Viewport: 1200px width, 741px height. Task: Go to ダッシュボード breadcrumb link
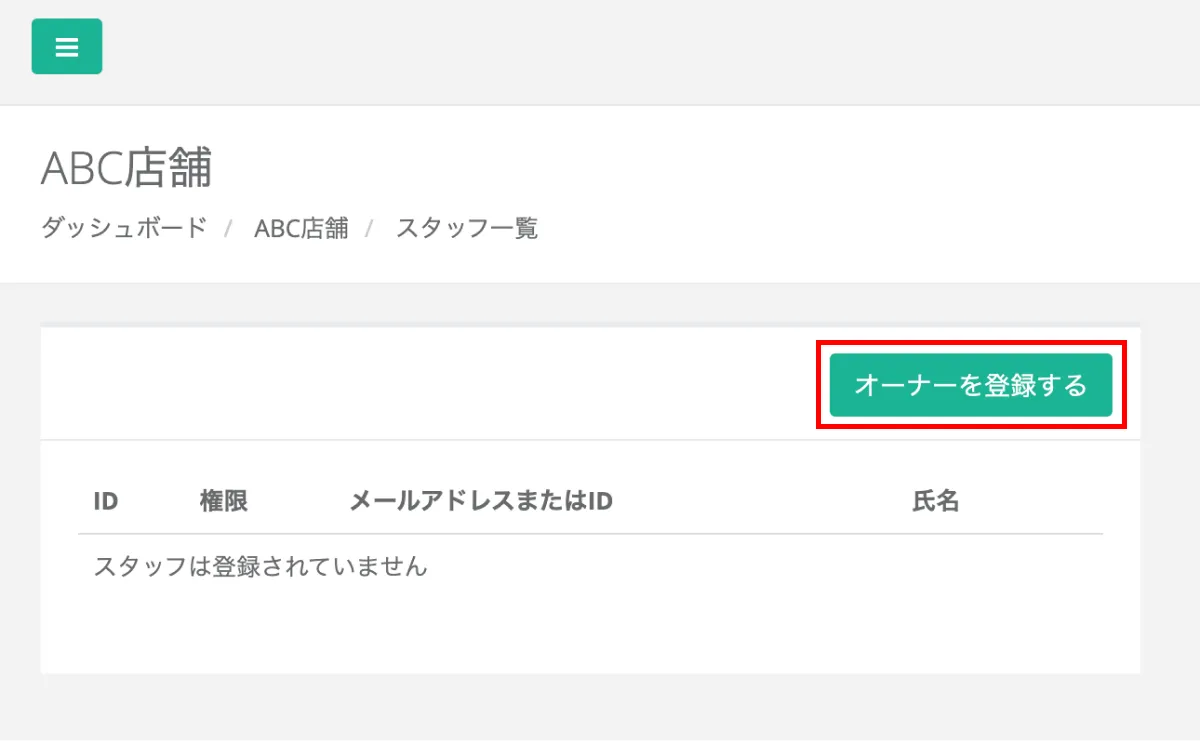[x=124, y=228]
